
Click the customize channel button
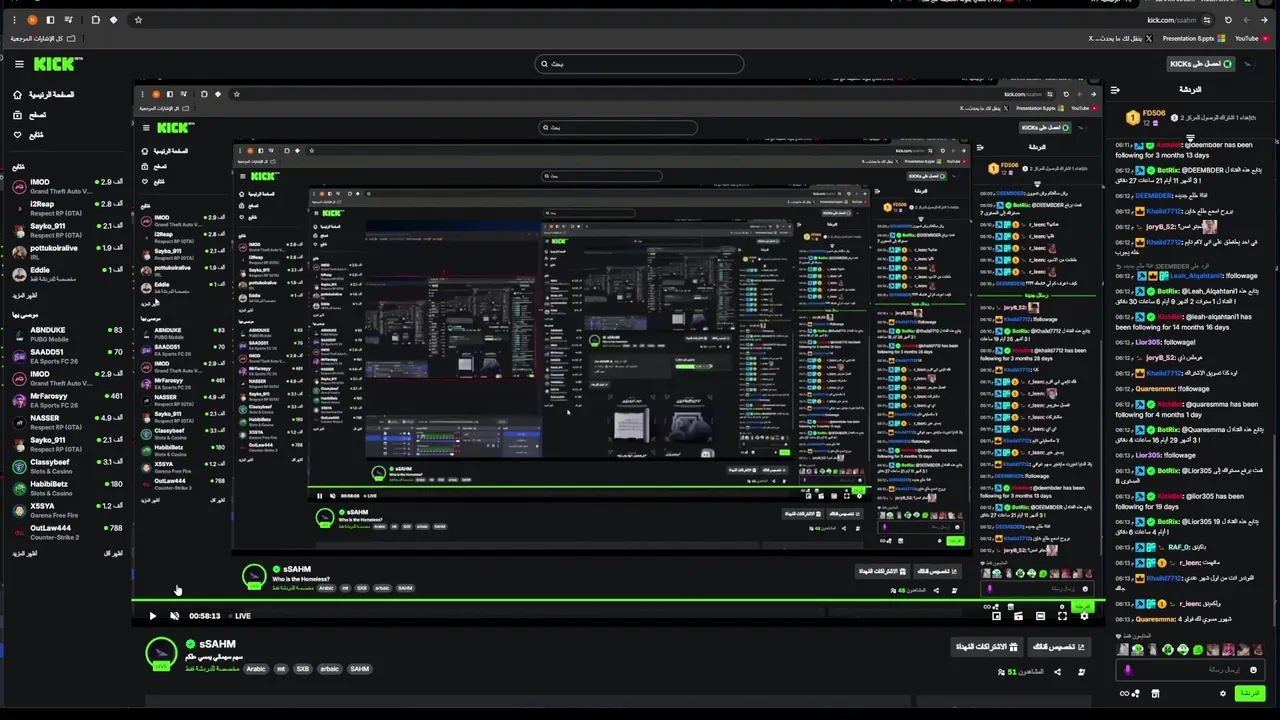tap(1059, 647)
